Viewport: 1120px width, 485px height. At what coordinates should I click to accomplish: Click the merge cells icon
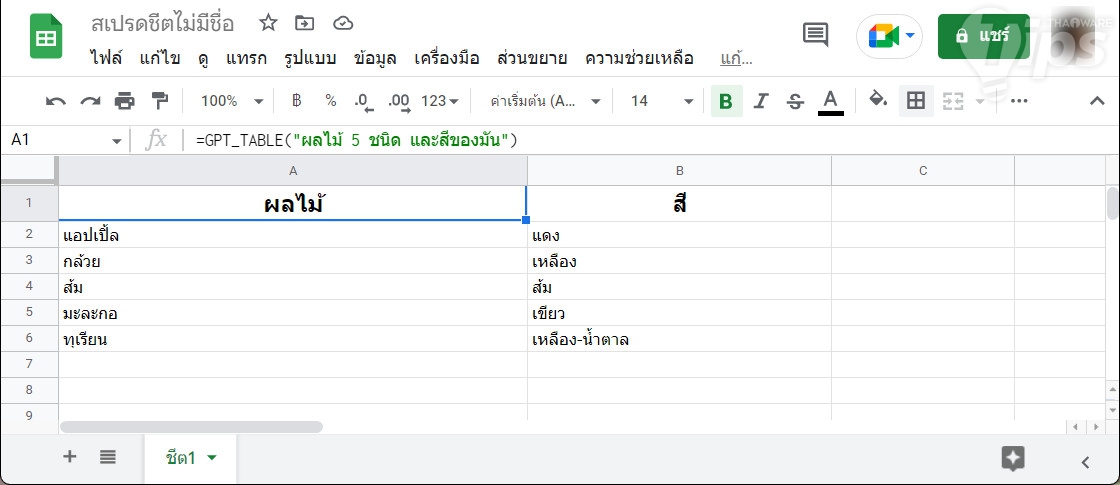953,101
